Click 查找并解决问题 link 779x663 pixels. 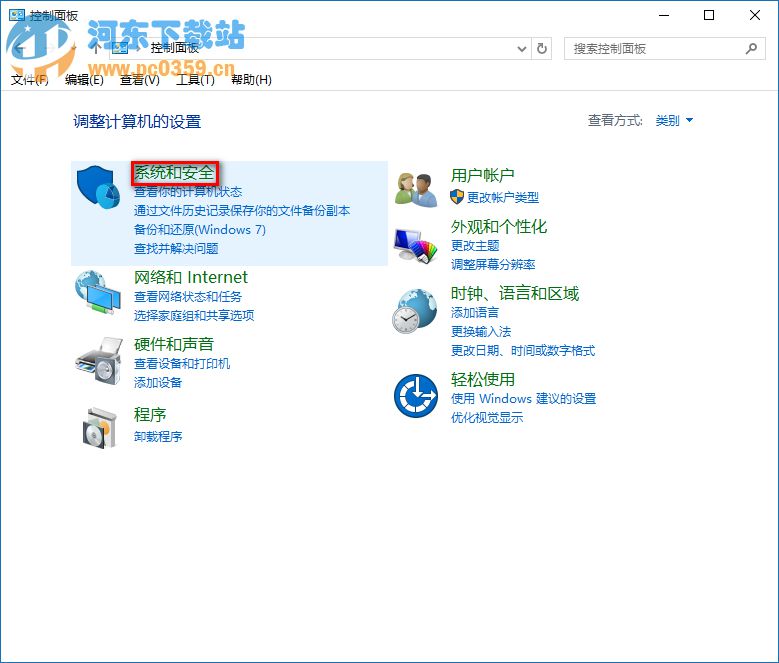176,248
